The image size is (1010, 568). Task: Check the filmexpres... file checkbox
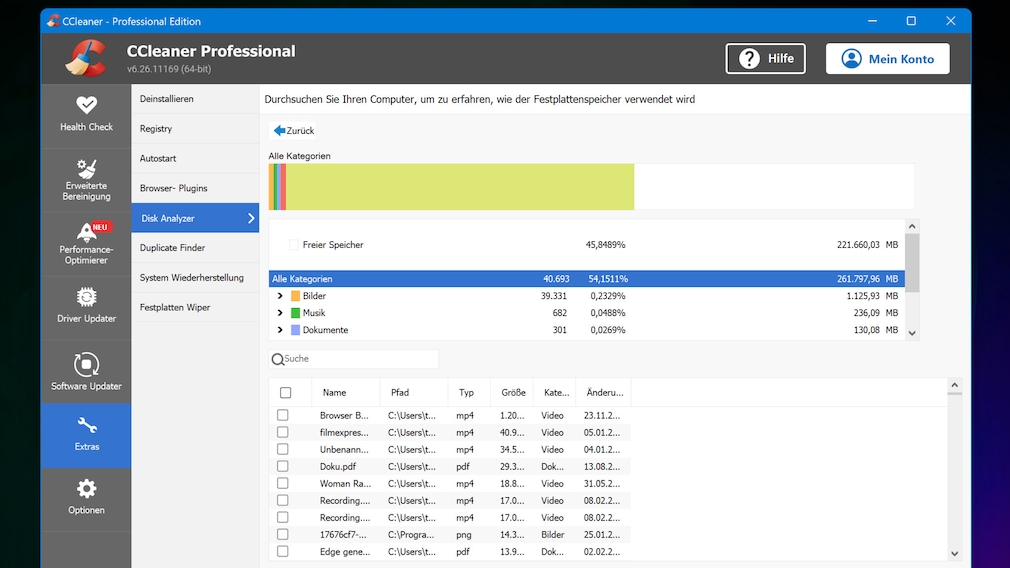[x=282, y=432]
